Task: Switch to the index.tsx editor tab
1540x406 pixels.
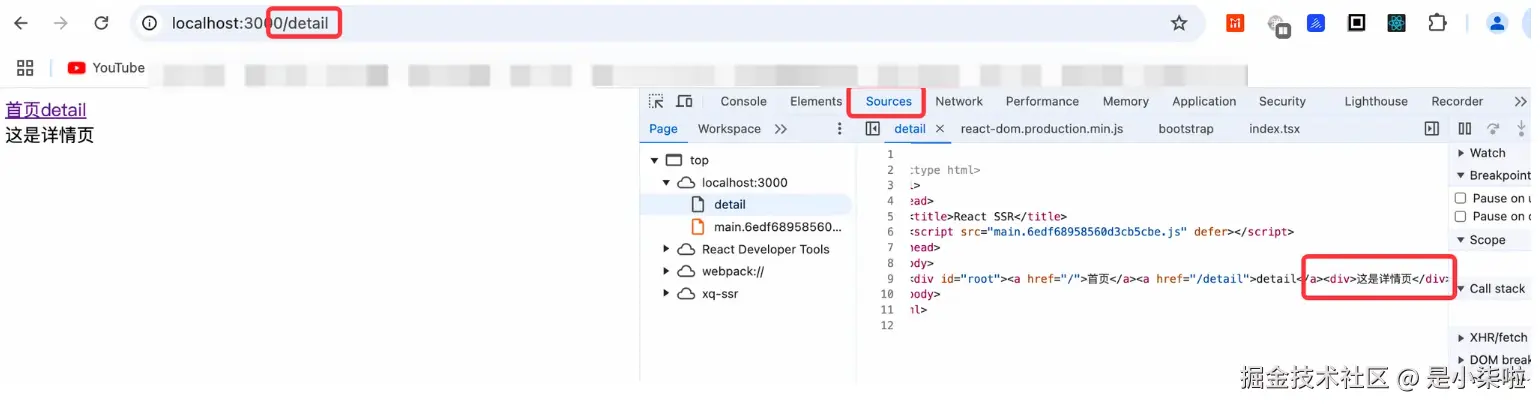Action: click(1274, 129)
